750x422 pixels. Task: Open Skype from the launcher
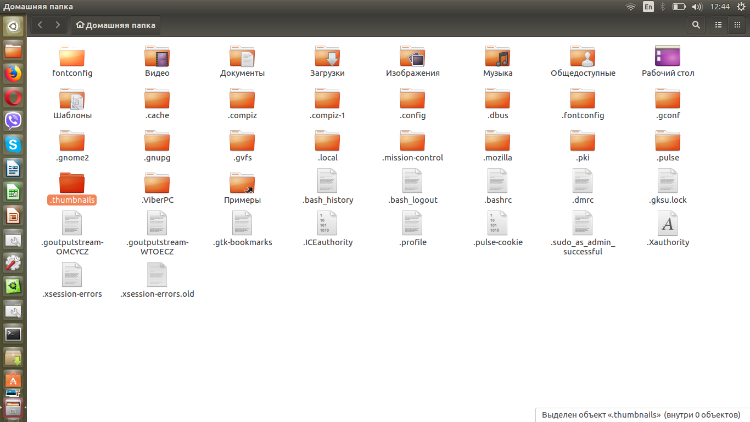point(13,145)
